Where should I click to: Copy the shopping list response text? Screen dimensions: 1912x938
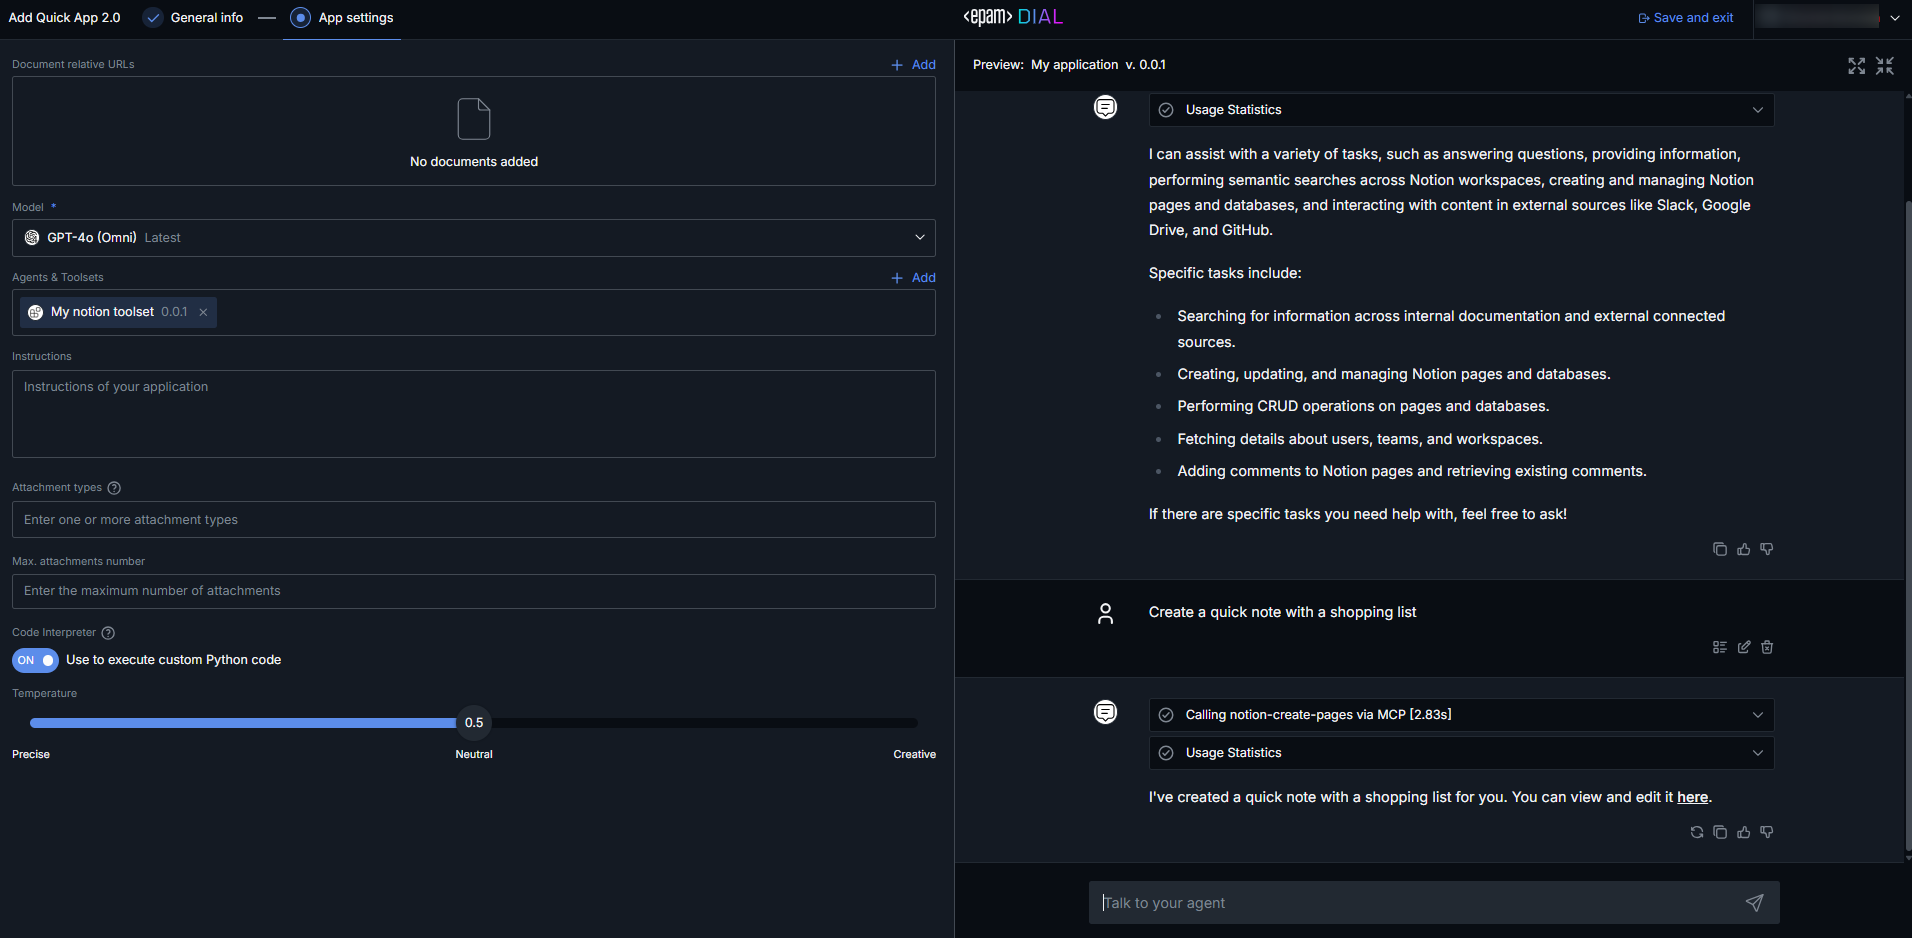tap(1720, 832)
